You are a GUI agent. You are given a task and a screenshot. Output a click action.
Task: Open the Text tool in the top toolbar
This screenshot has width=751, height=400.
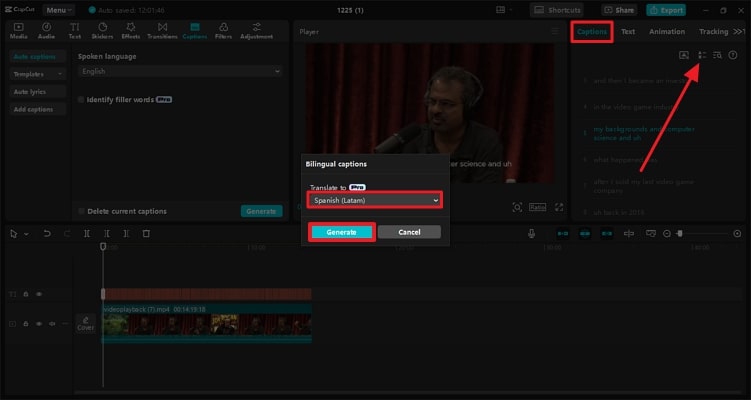[x=75, y=31]
